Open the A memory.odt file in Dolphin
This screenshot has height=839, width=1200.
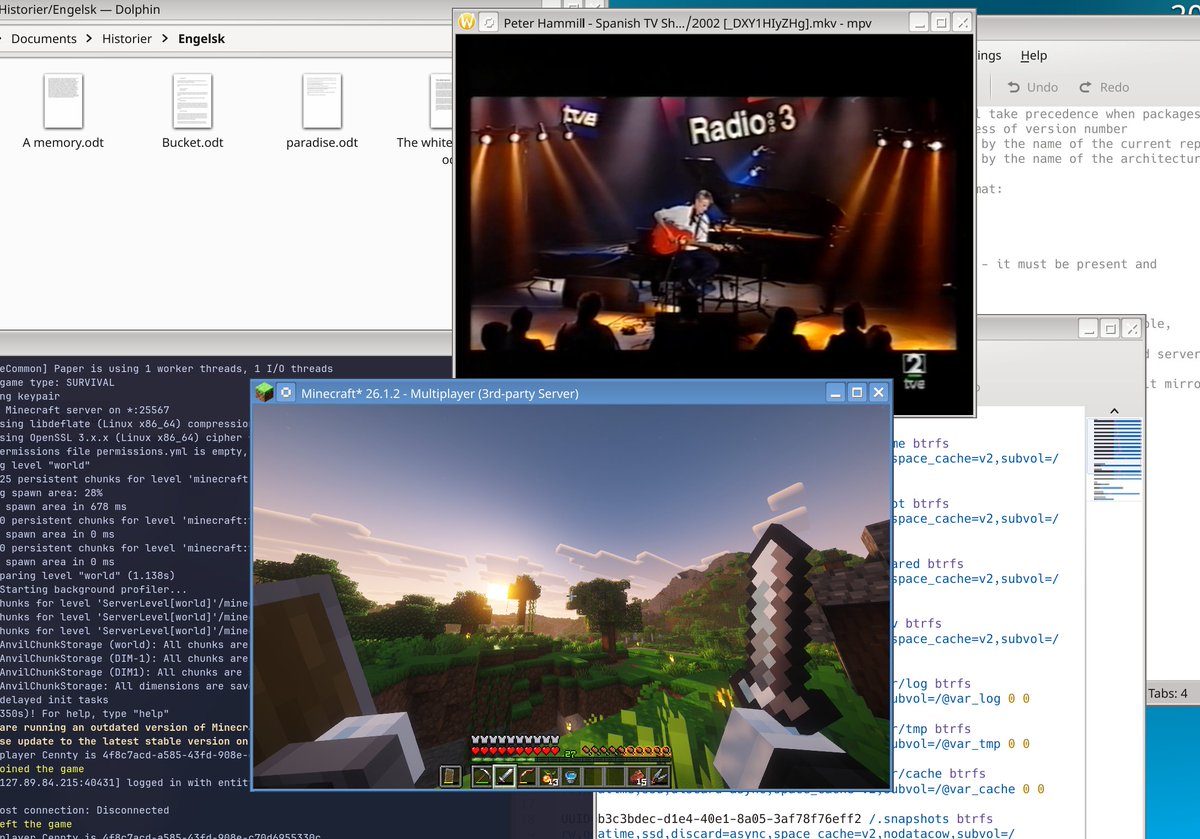click(x=63, y=110)
